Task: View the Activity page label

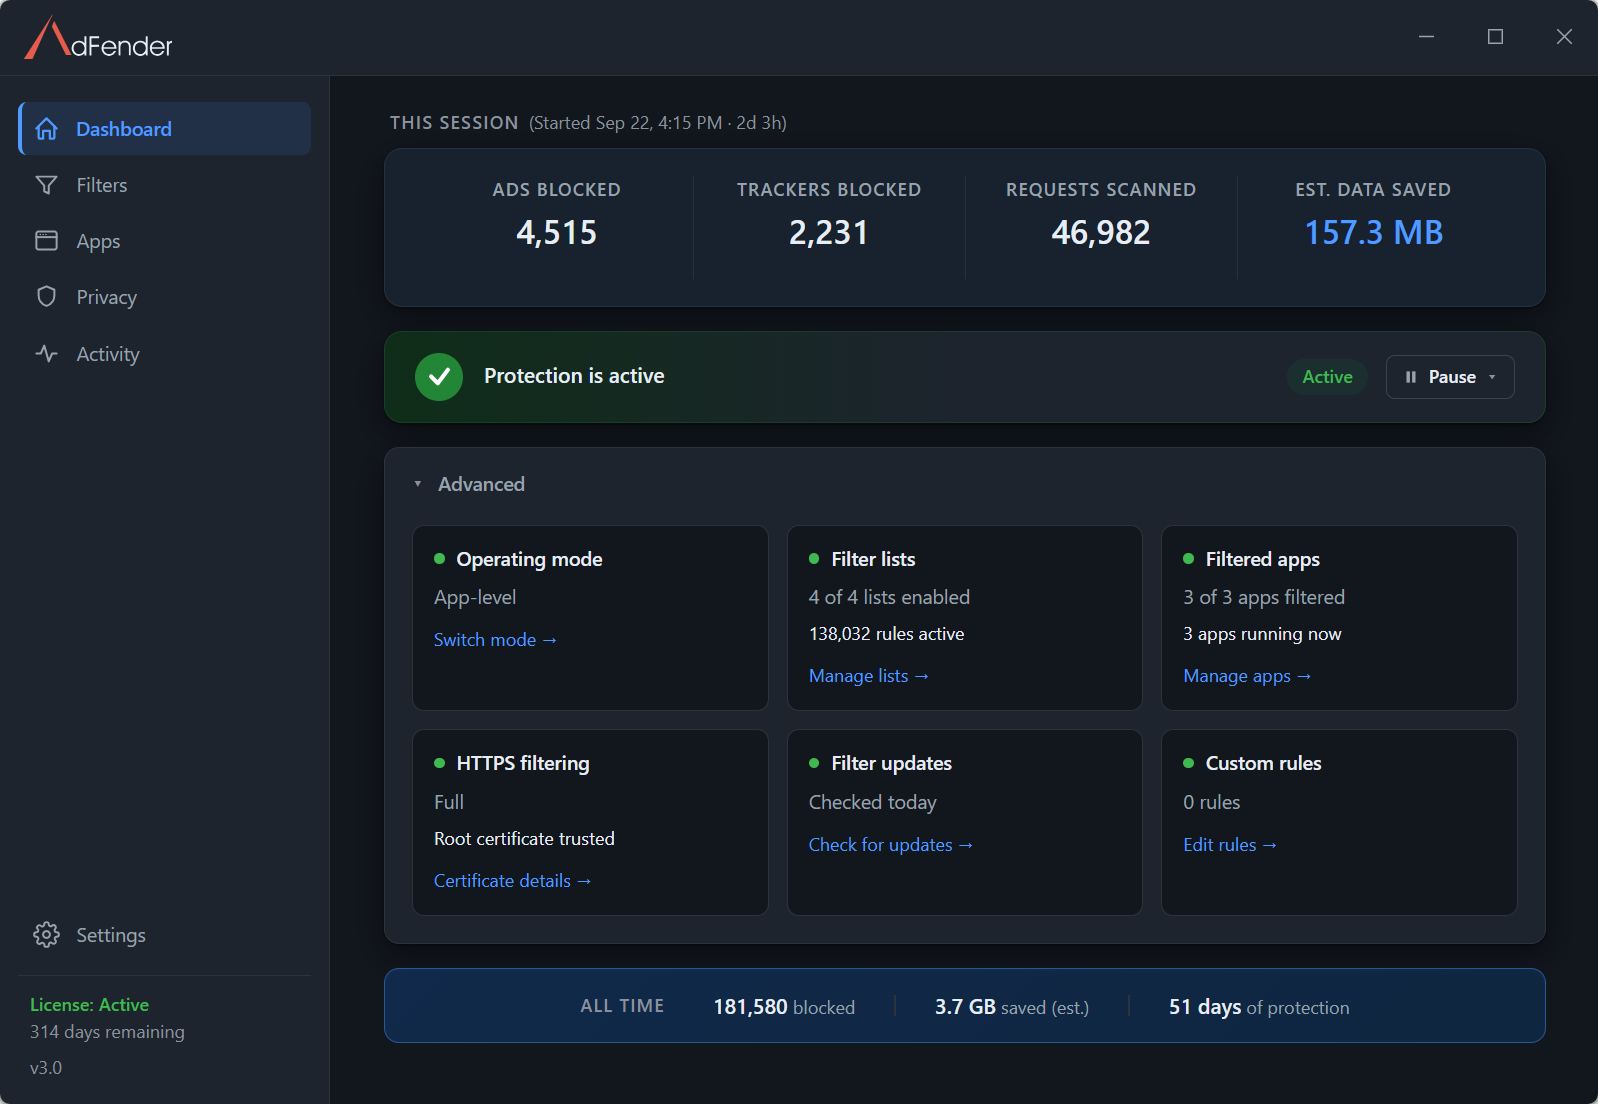Action: coord(108,354)
